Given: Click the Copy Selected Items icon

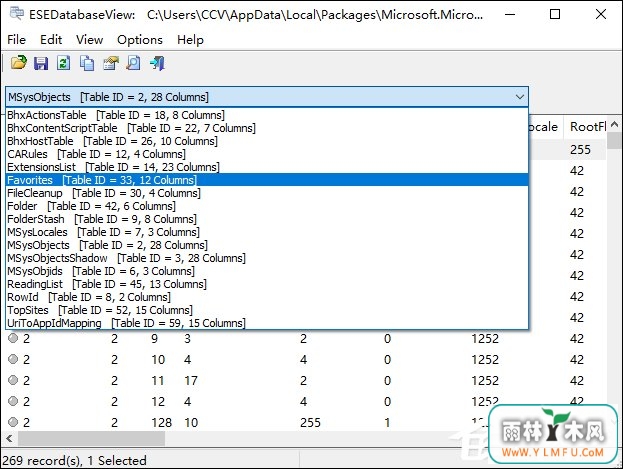Looking at the screenshot, I should tap(87, 63).
